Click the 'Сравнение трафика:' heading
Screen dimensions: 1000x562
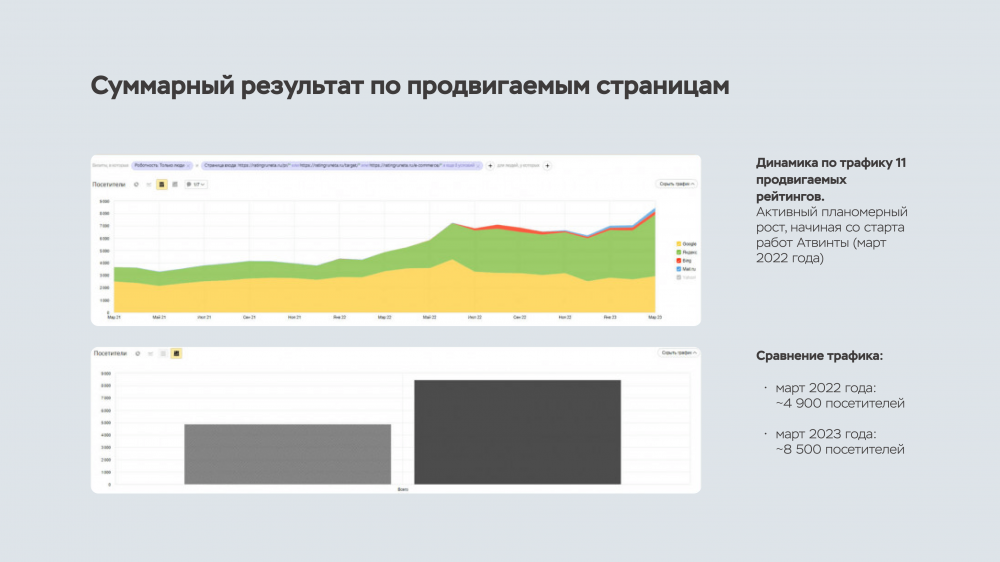tap(820, 356)
